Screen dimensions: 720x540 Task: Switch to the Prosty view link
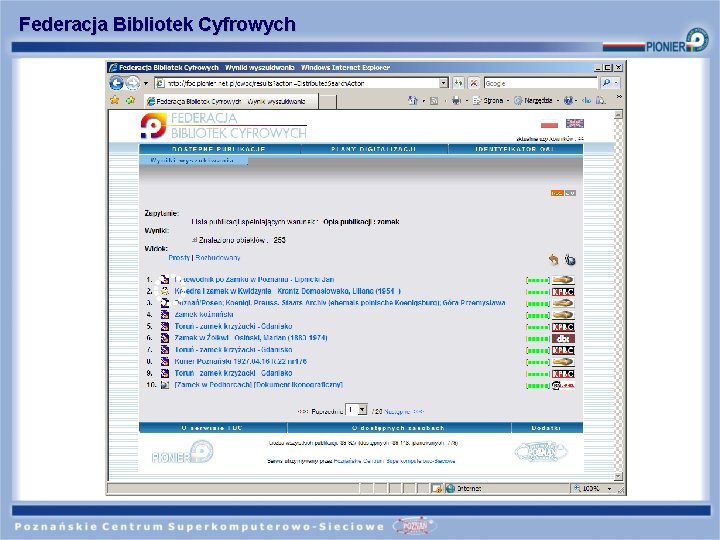pos(179,258)
